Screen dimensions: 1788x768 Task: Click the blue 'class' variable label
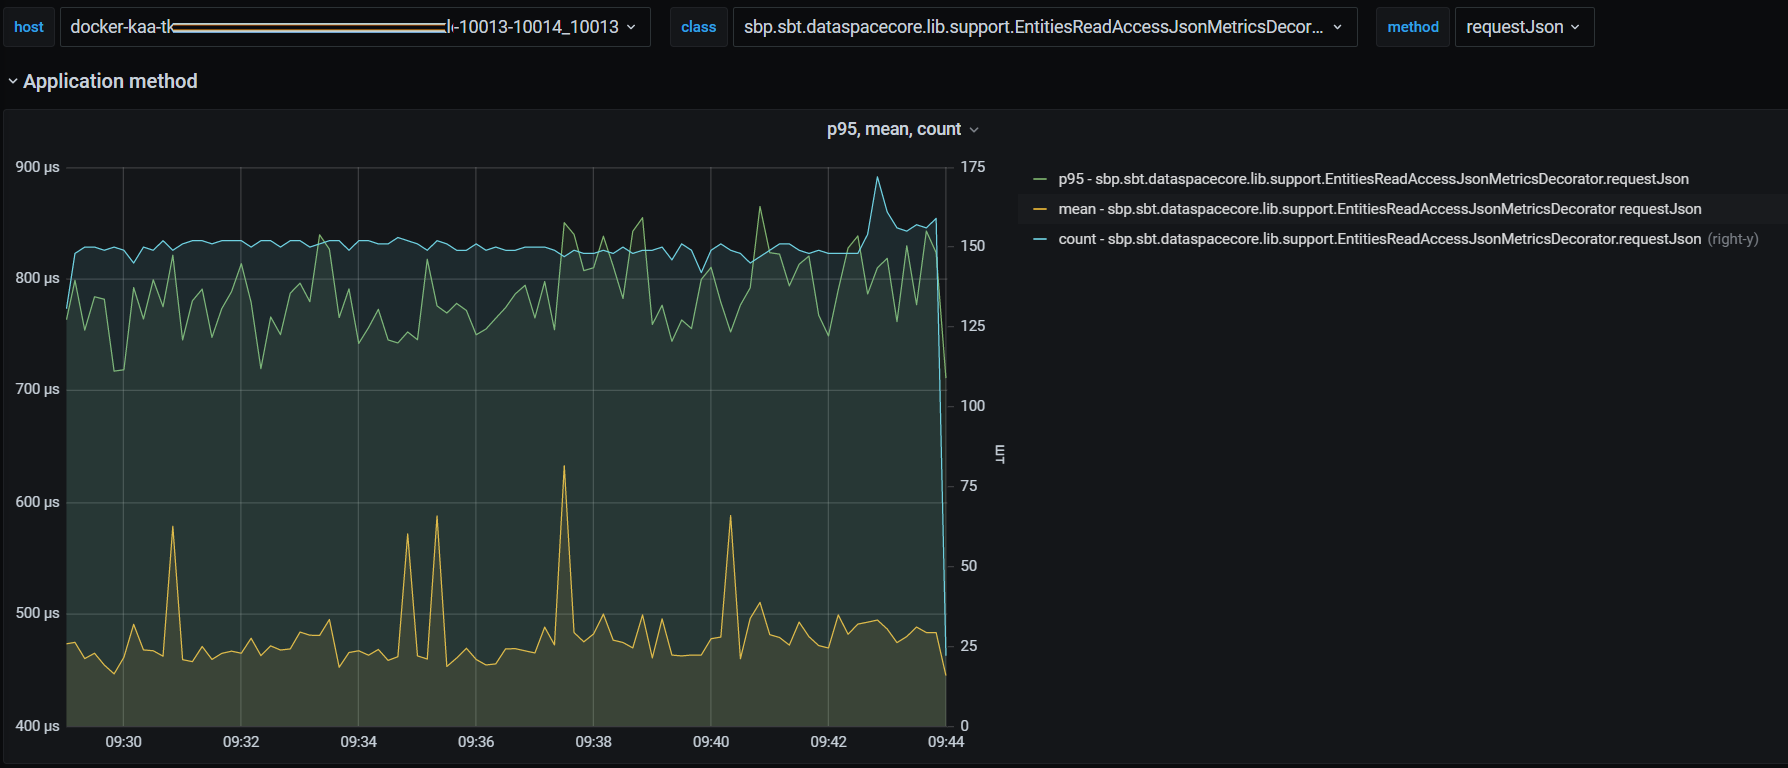click(x=698, y=27)
